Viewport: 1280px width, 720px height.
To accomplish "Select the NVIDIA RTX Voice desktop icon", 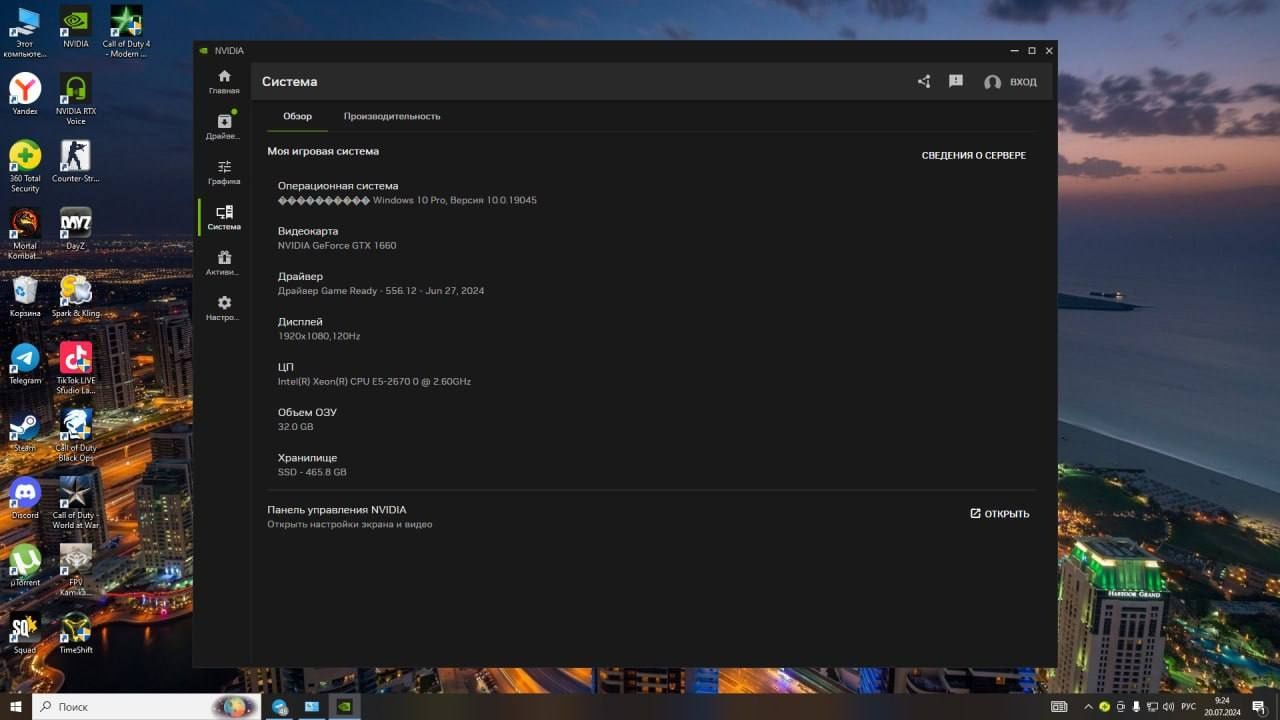I will [x=76, y=99].
